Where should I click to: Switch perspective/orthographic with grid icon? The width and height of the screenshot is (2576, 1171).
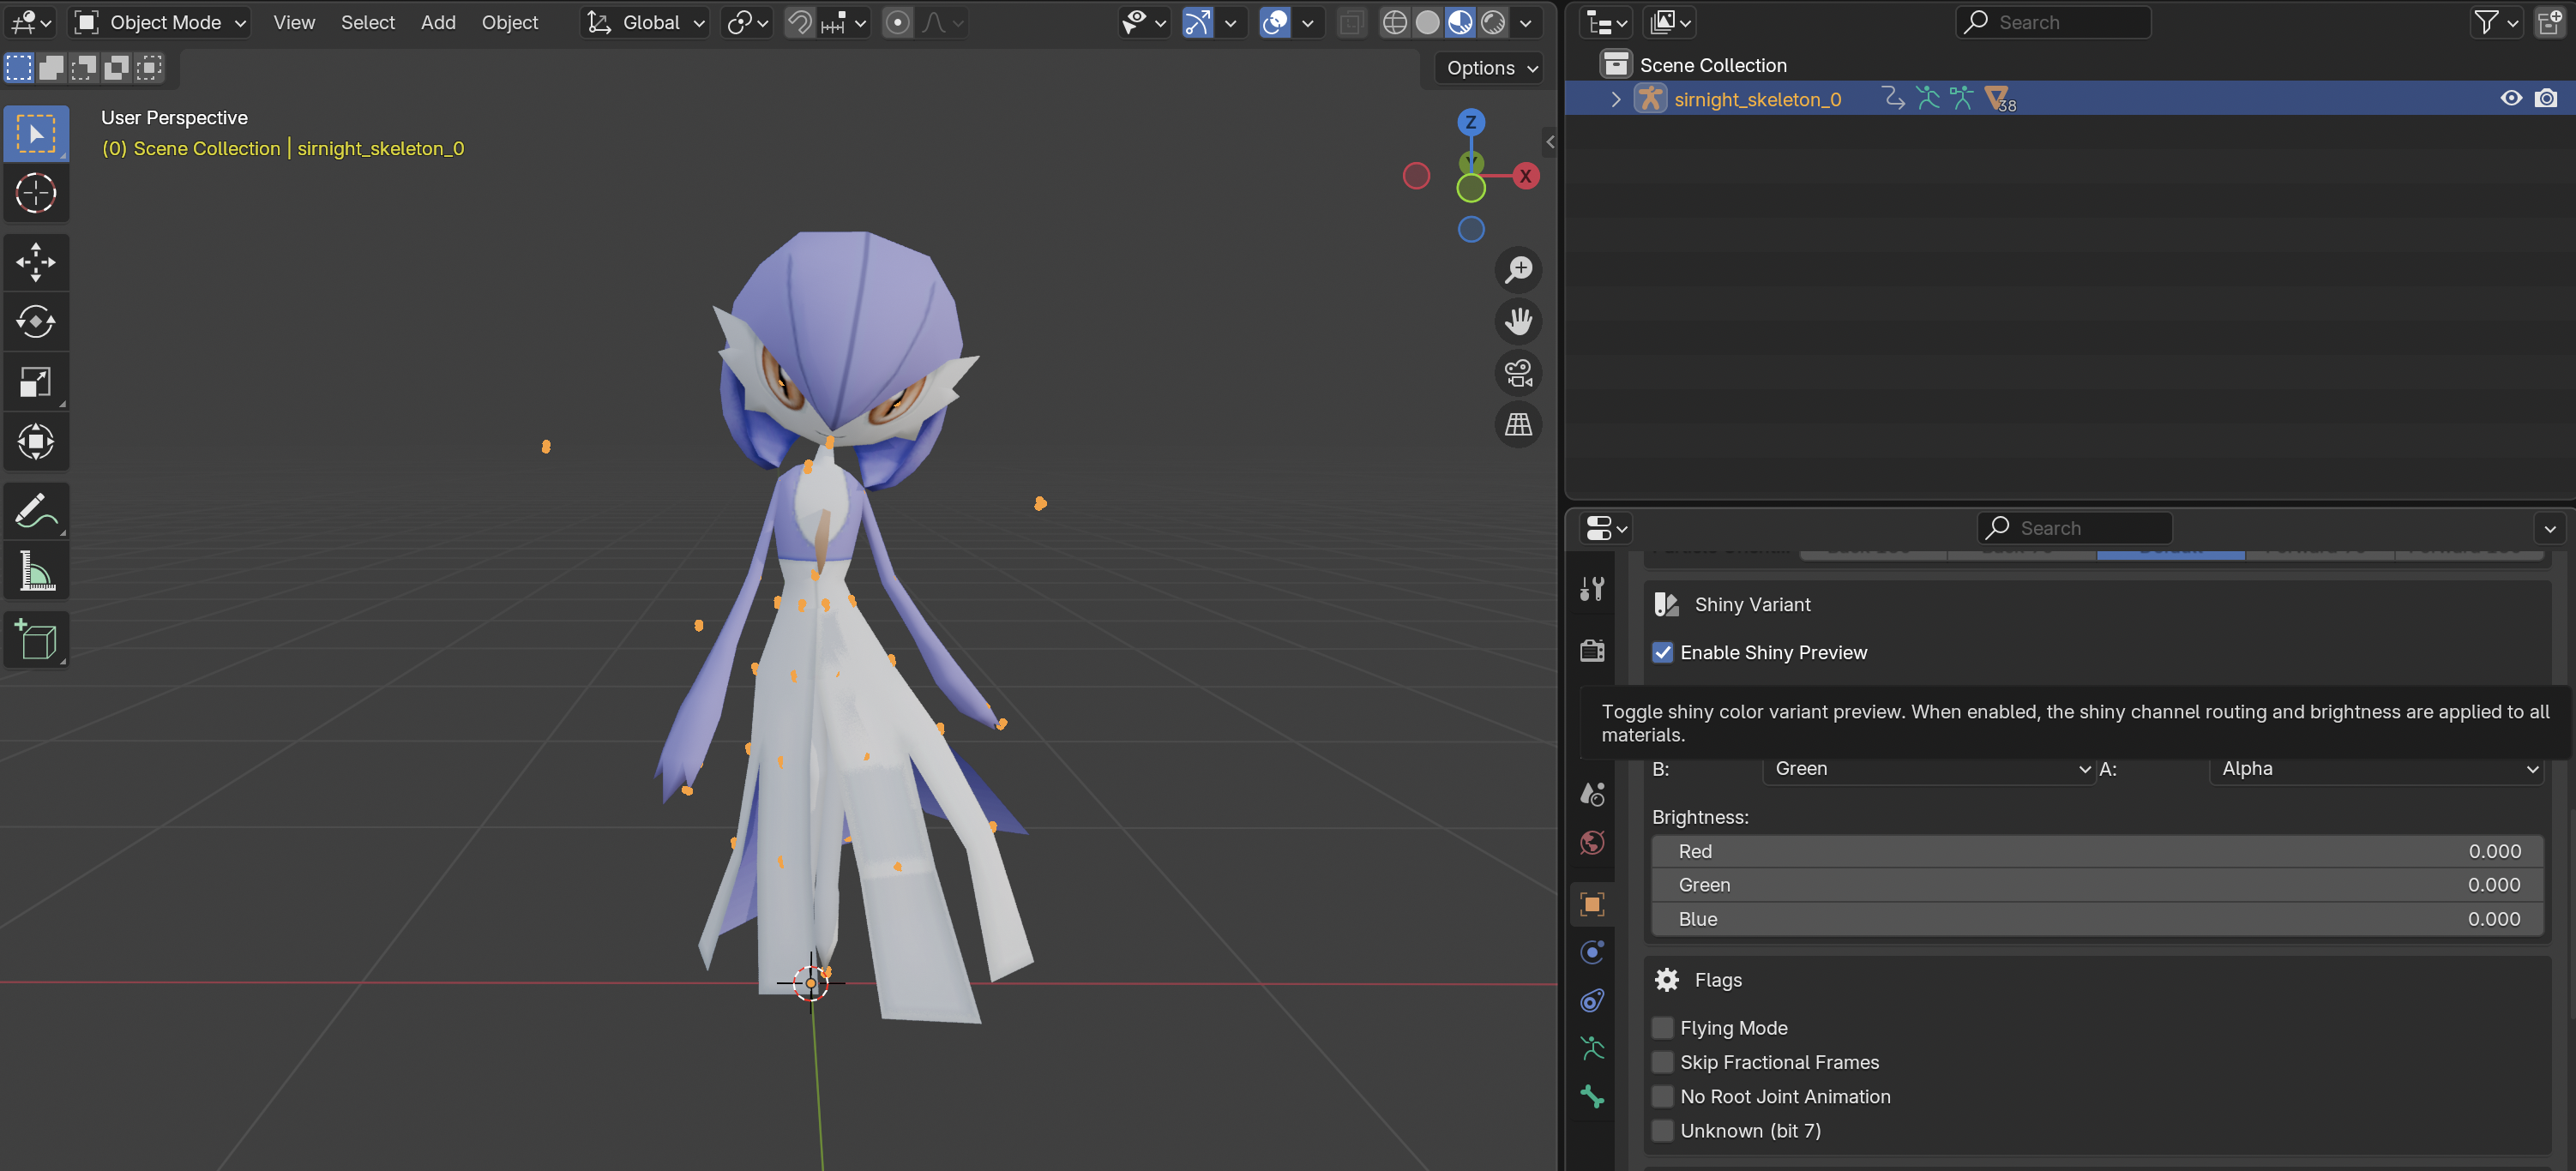(x=1518, y=424)
